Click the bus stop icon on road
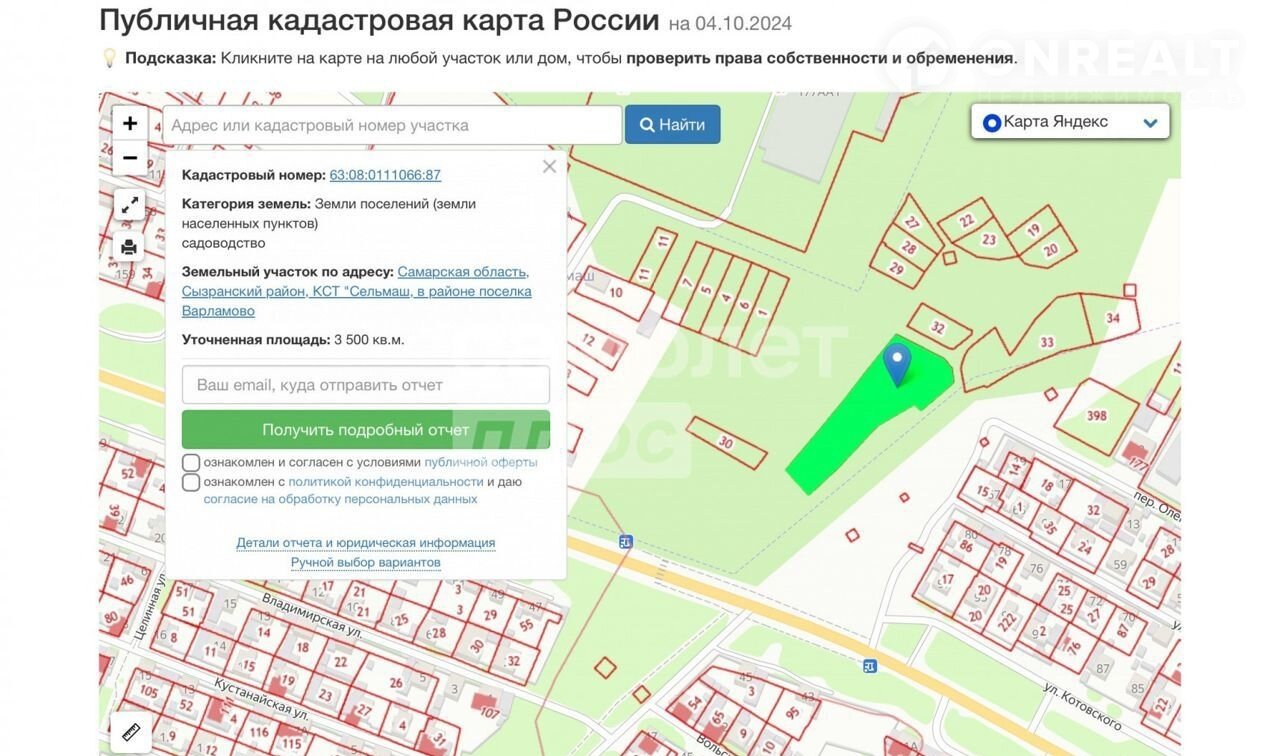This screenshot has height=756, width=1280. [626, 542]
